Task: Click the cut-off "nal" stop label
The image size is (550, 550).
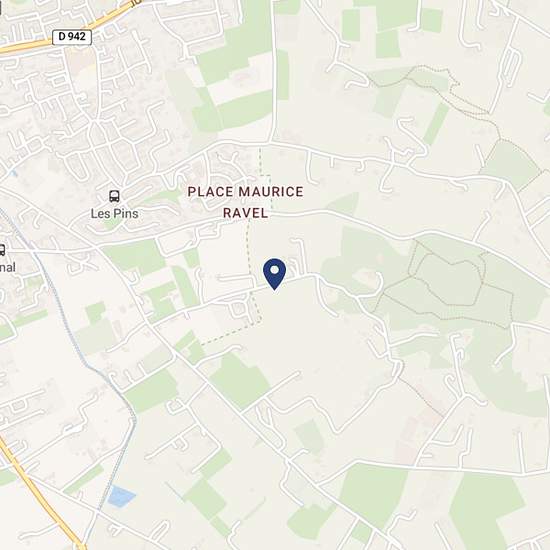Action: click(8, 268)
